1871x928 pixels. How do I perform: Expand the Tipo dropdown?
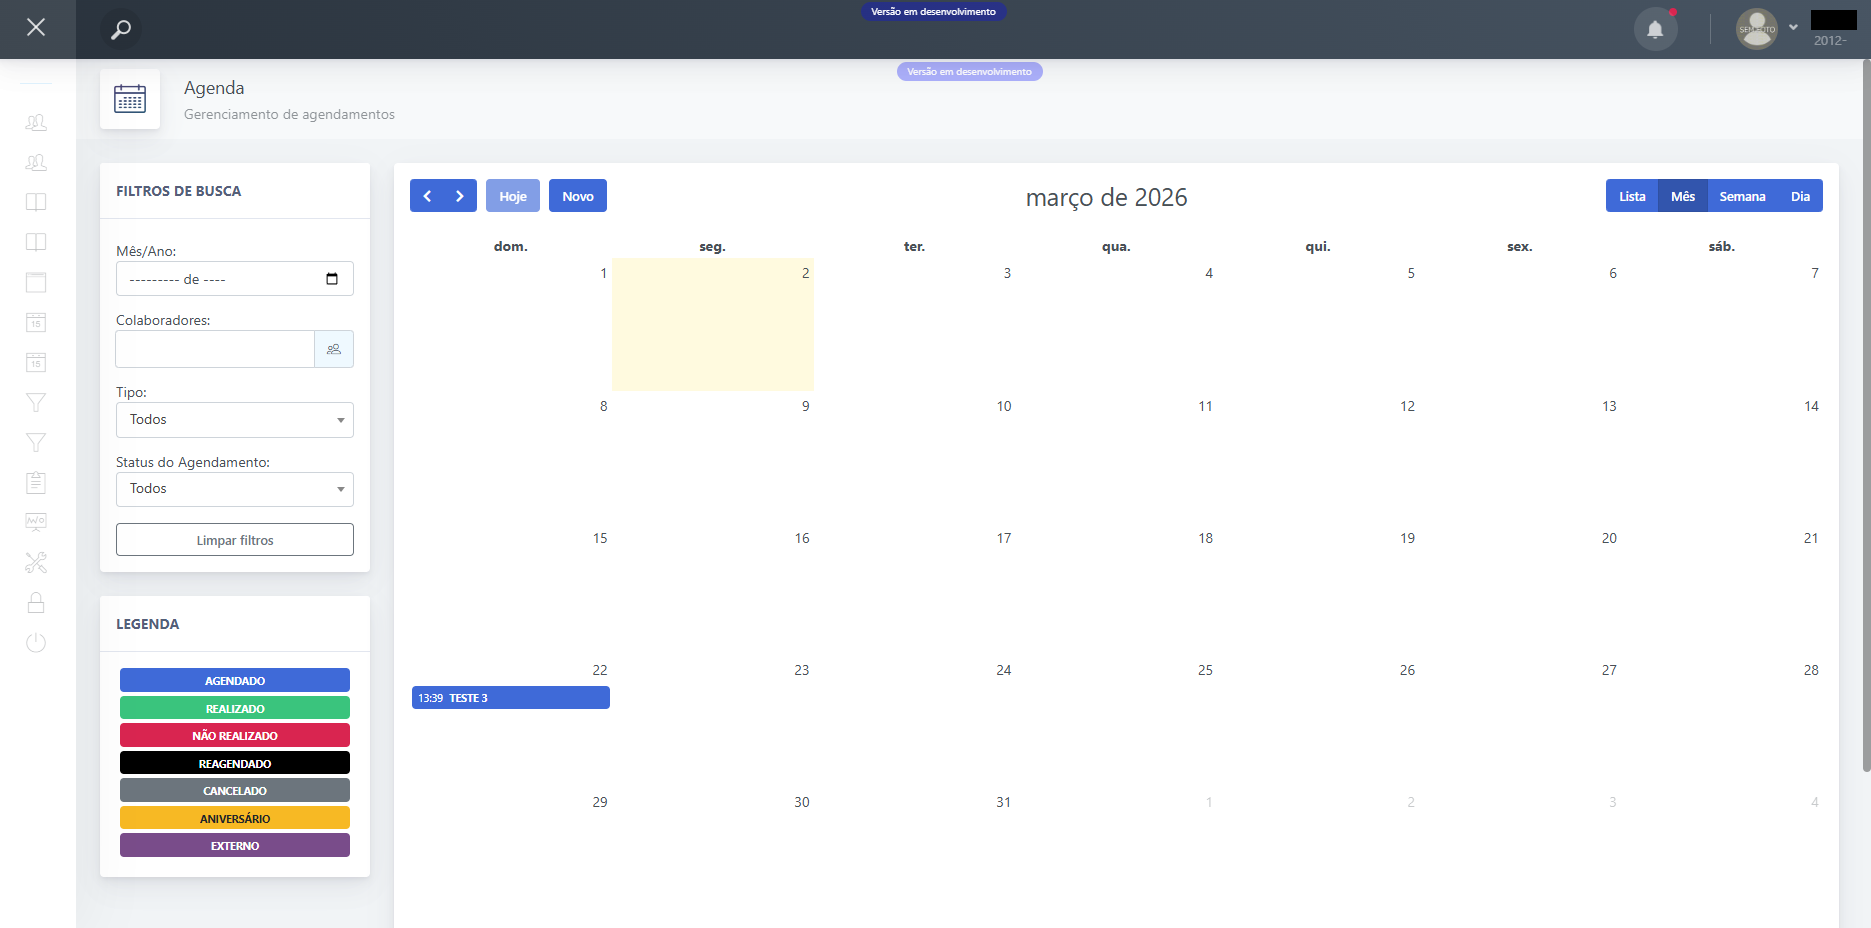pos(235,420)
